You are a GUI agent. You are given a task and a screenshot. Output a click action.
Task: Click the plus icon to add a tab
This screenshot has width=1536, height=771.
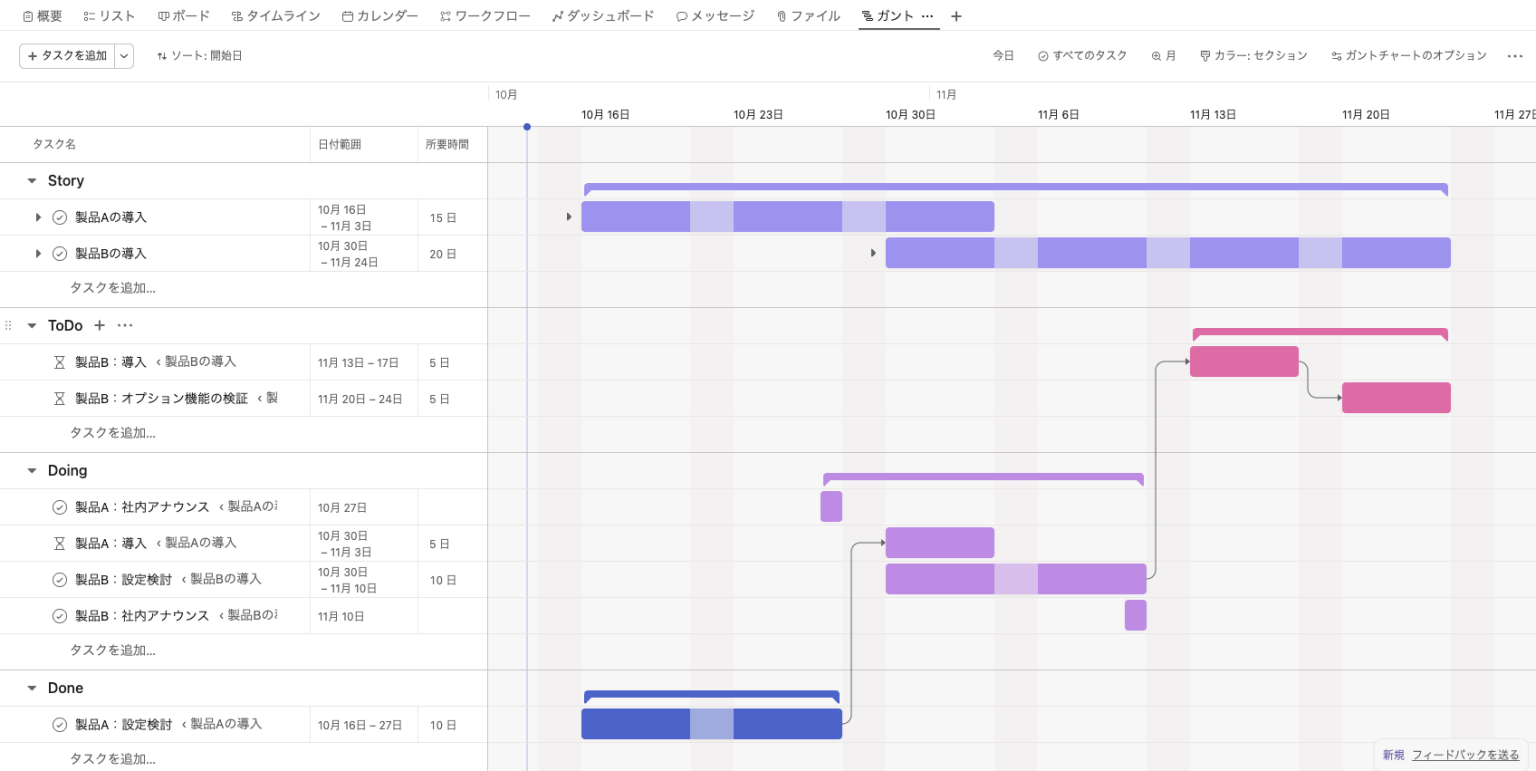coord(956,16)
